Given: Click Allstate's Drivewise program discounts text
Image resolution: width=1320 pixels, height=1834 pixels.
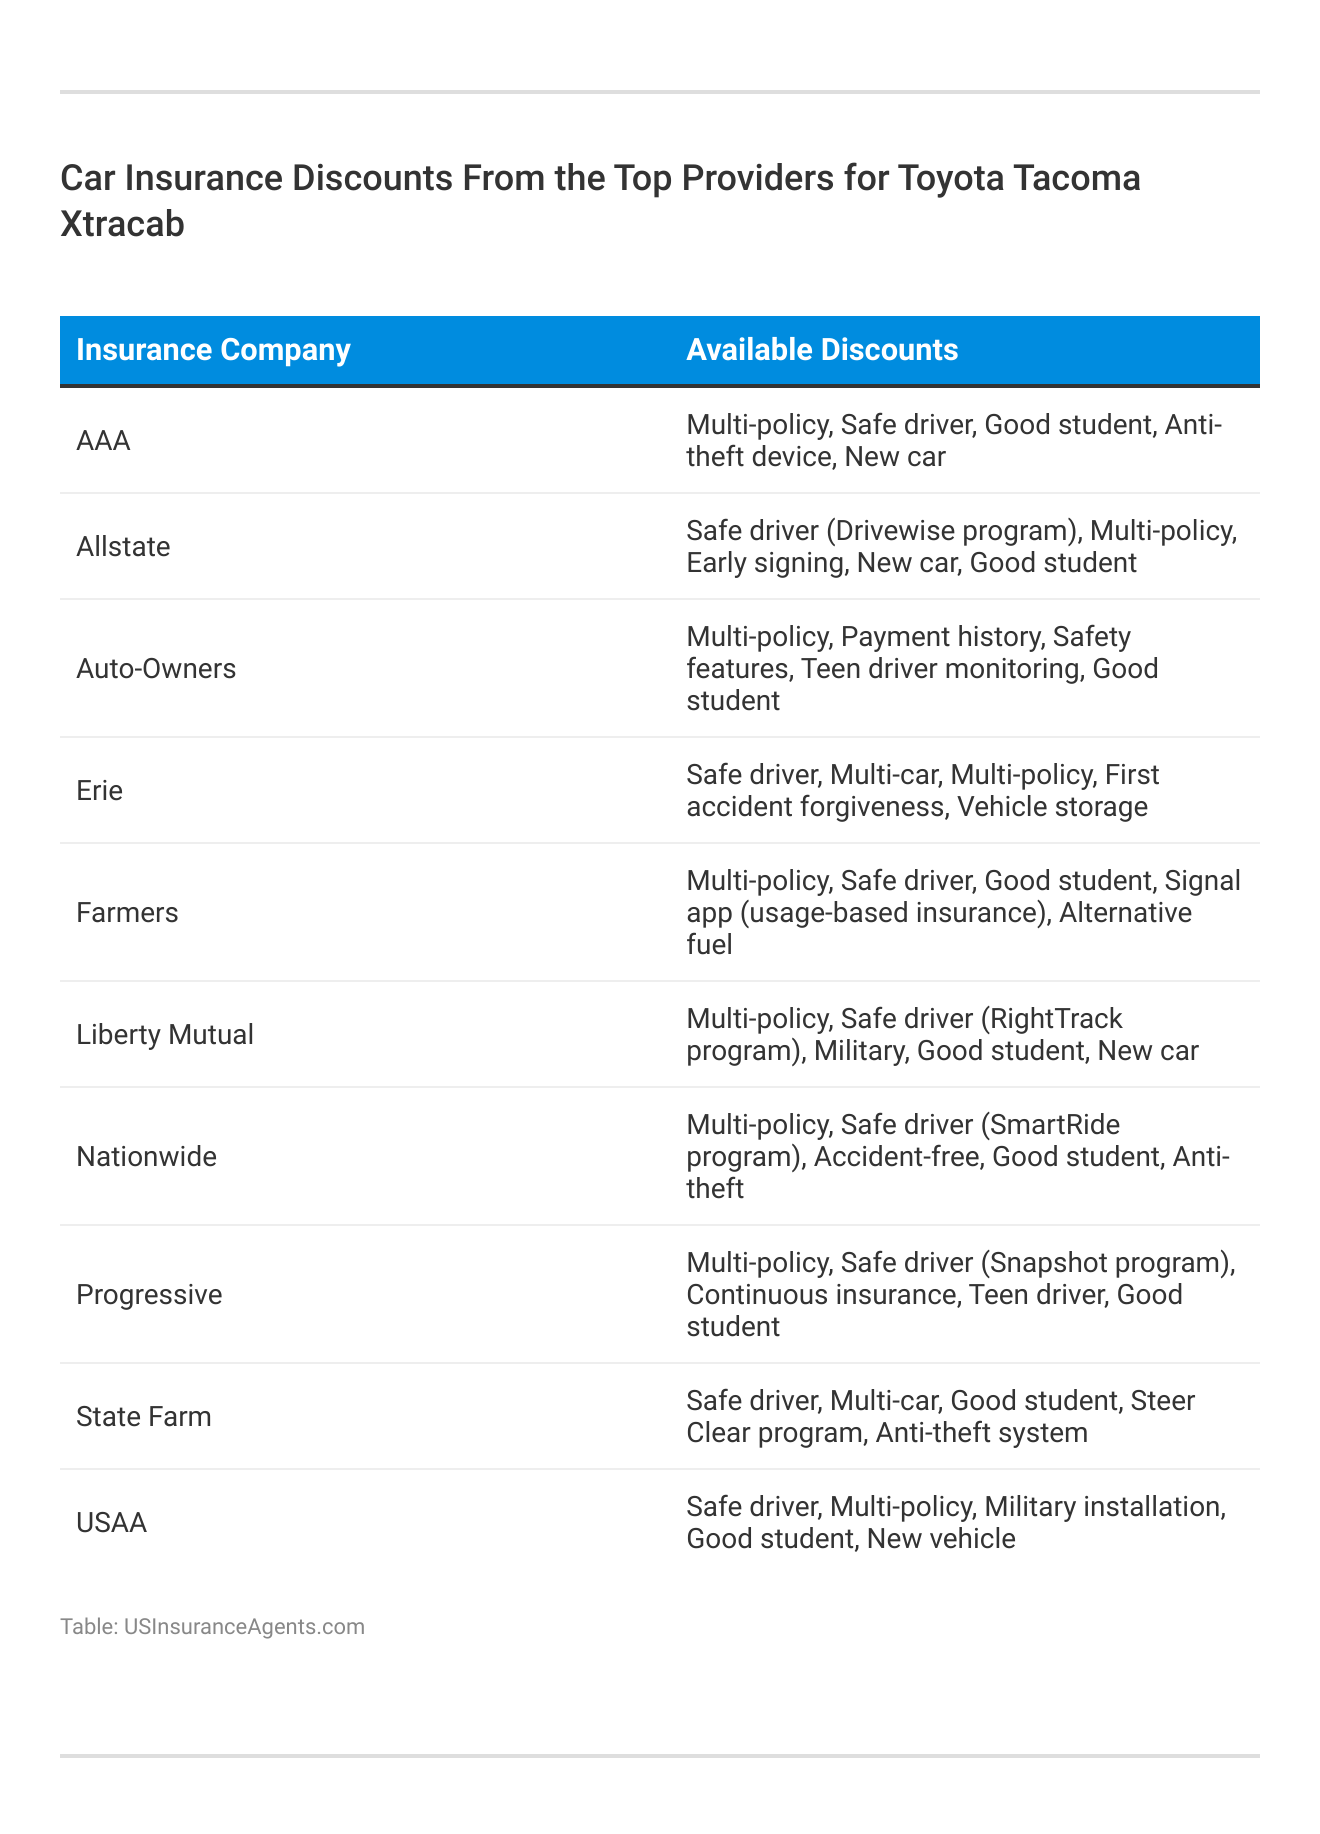Looking at the screenshot, I should [961, 547].
